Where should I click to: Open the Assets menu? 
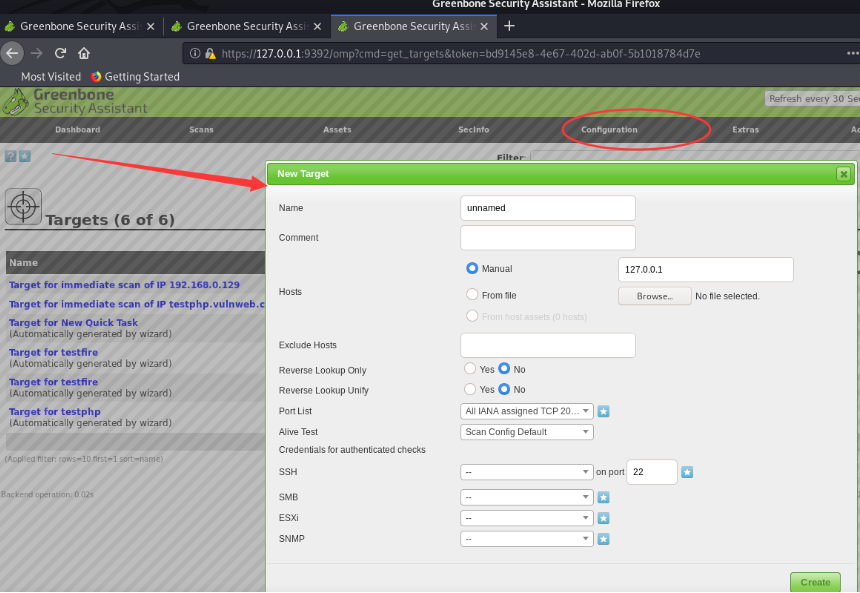pos(337,130)
